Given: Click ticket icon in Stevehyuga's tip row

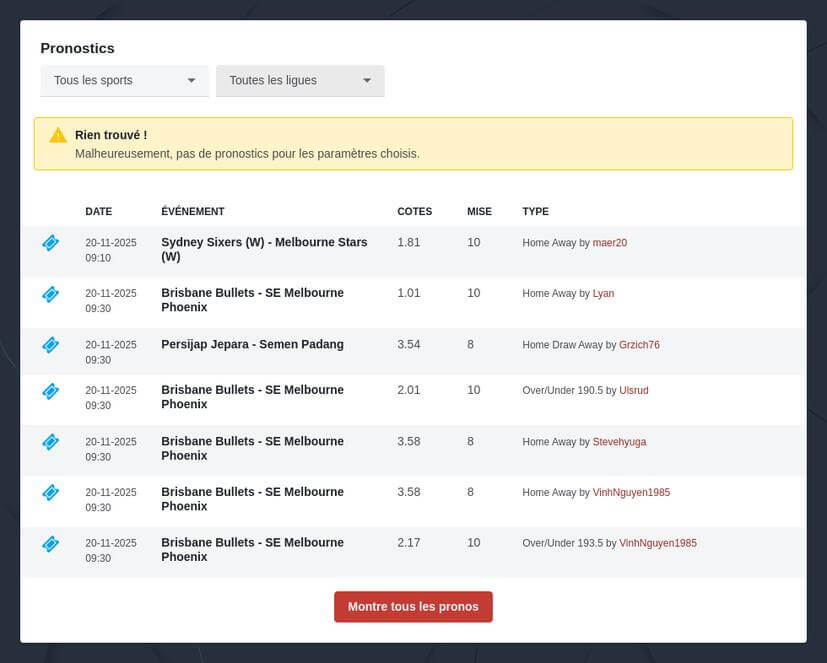Looking at the screenshot, I should 50,442.
